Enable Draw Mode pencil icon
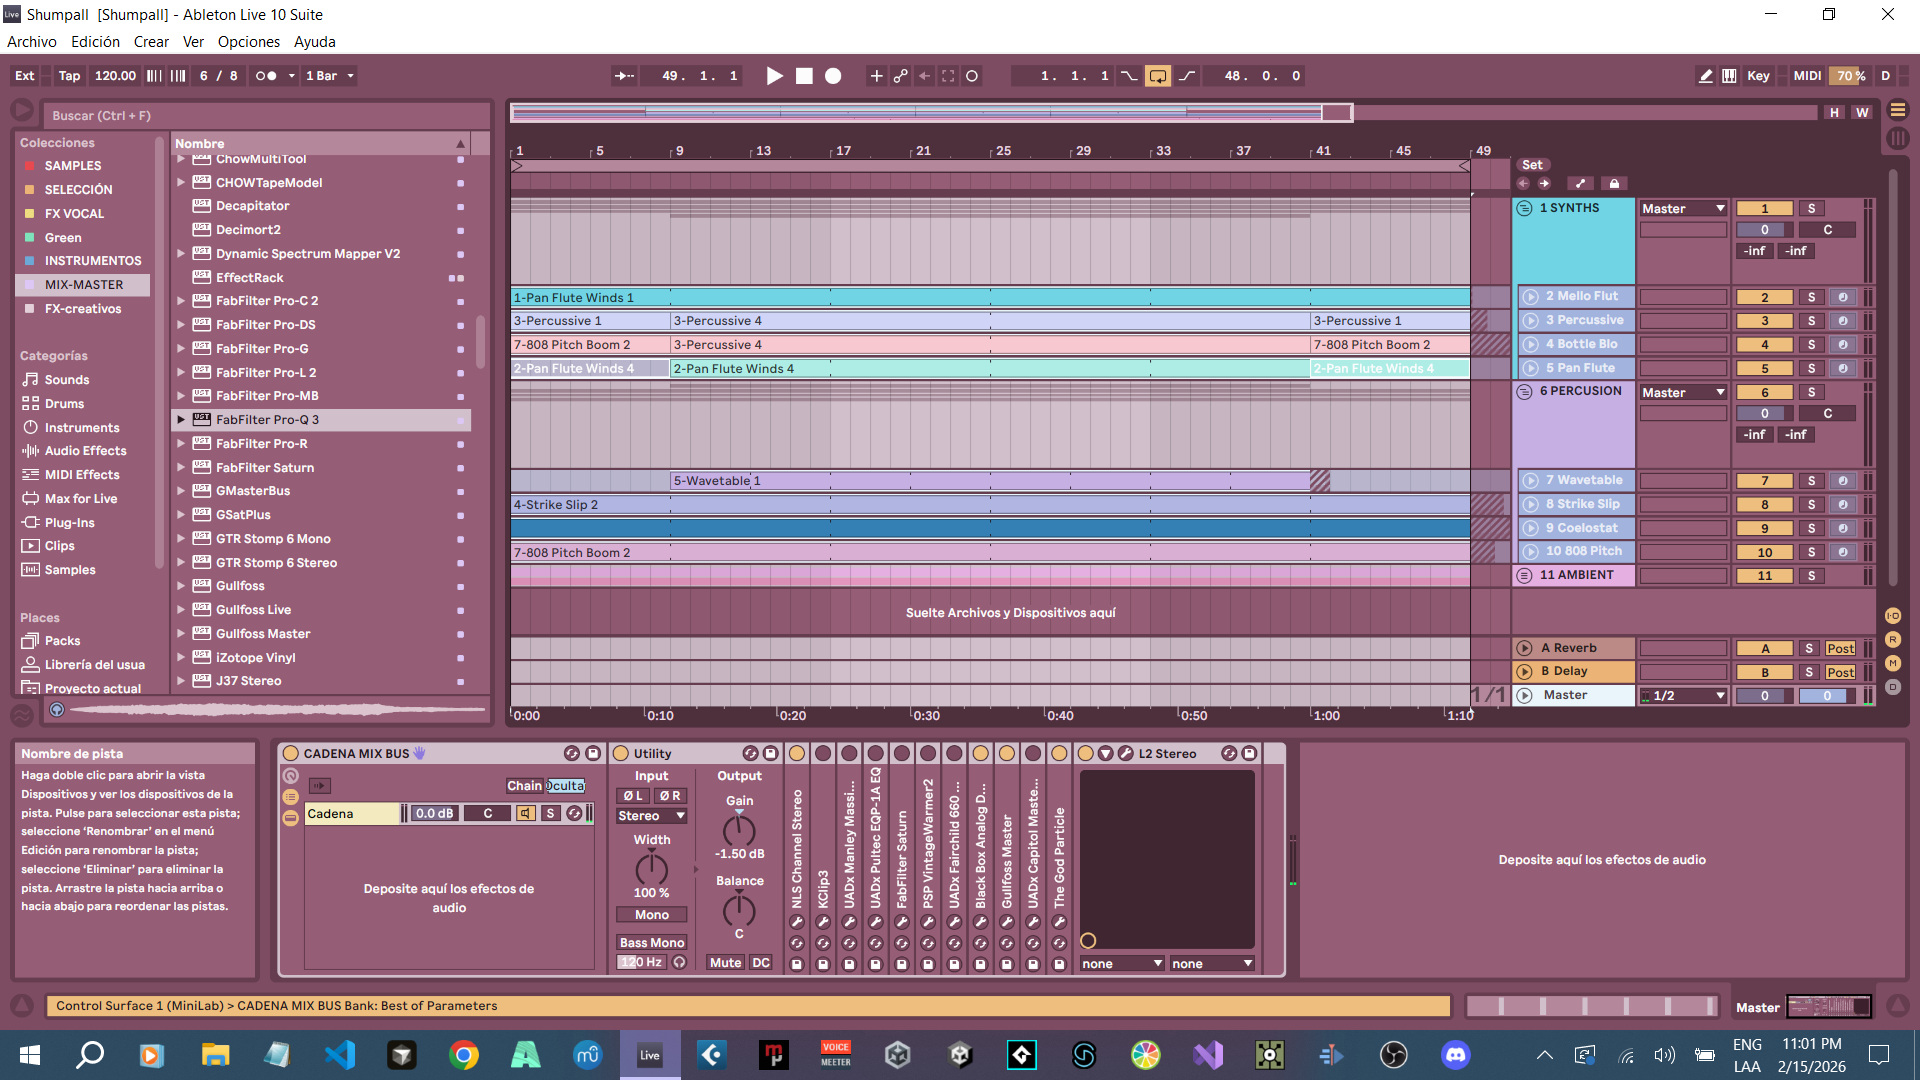This screenshot has width=1920, height=1080. (x=1705, y=76)
